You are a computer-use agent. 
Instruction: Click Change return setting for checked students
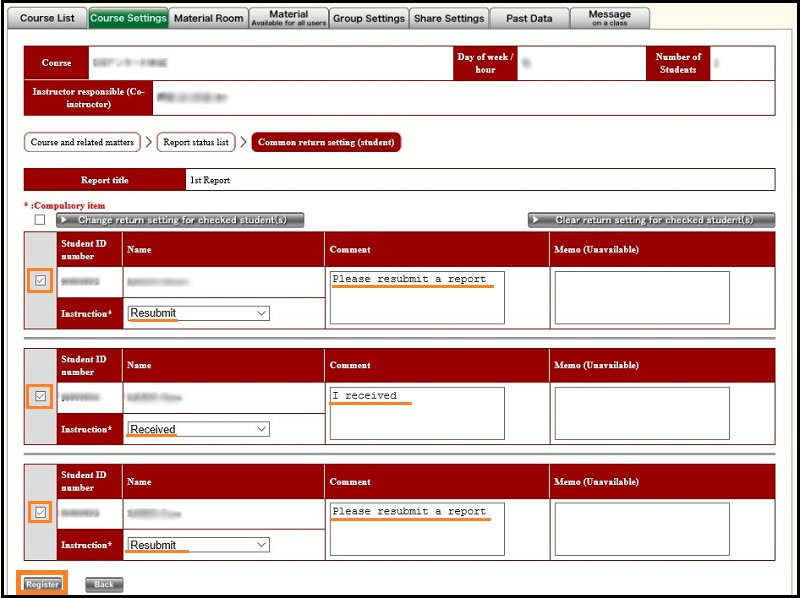click(180, 220)
